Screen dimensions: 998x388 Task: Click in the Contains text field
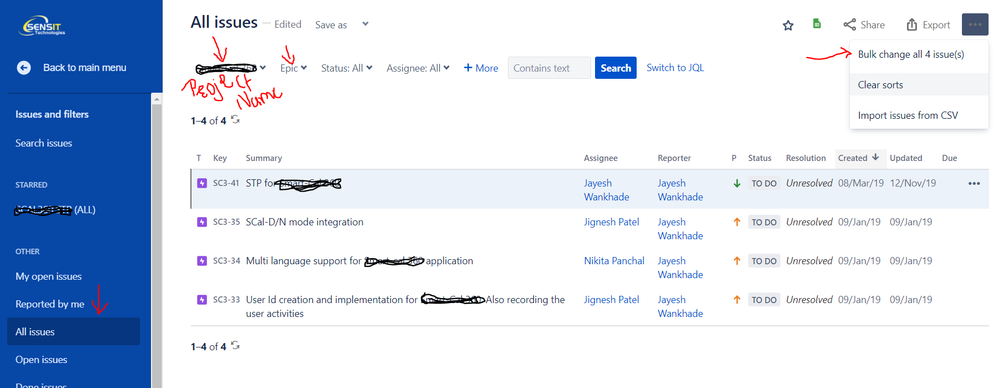[x=549, y=68]
